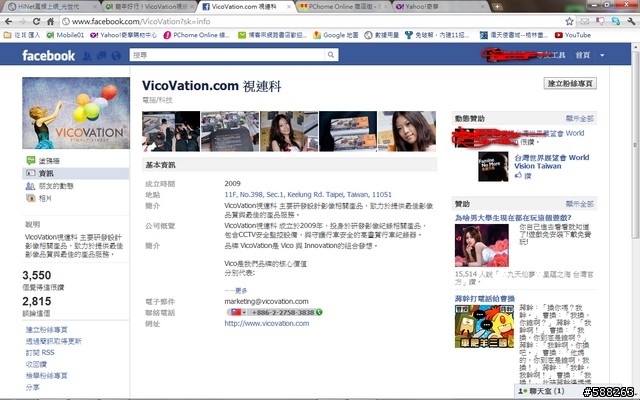This screenshot has height=400, width=640.
Task: Click the Create Page button at top right
Action: pyautogui.click(x=570, y=83)
